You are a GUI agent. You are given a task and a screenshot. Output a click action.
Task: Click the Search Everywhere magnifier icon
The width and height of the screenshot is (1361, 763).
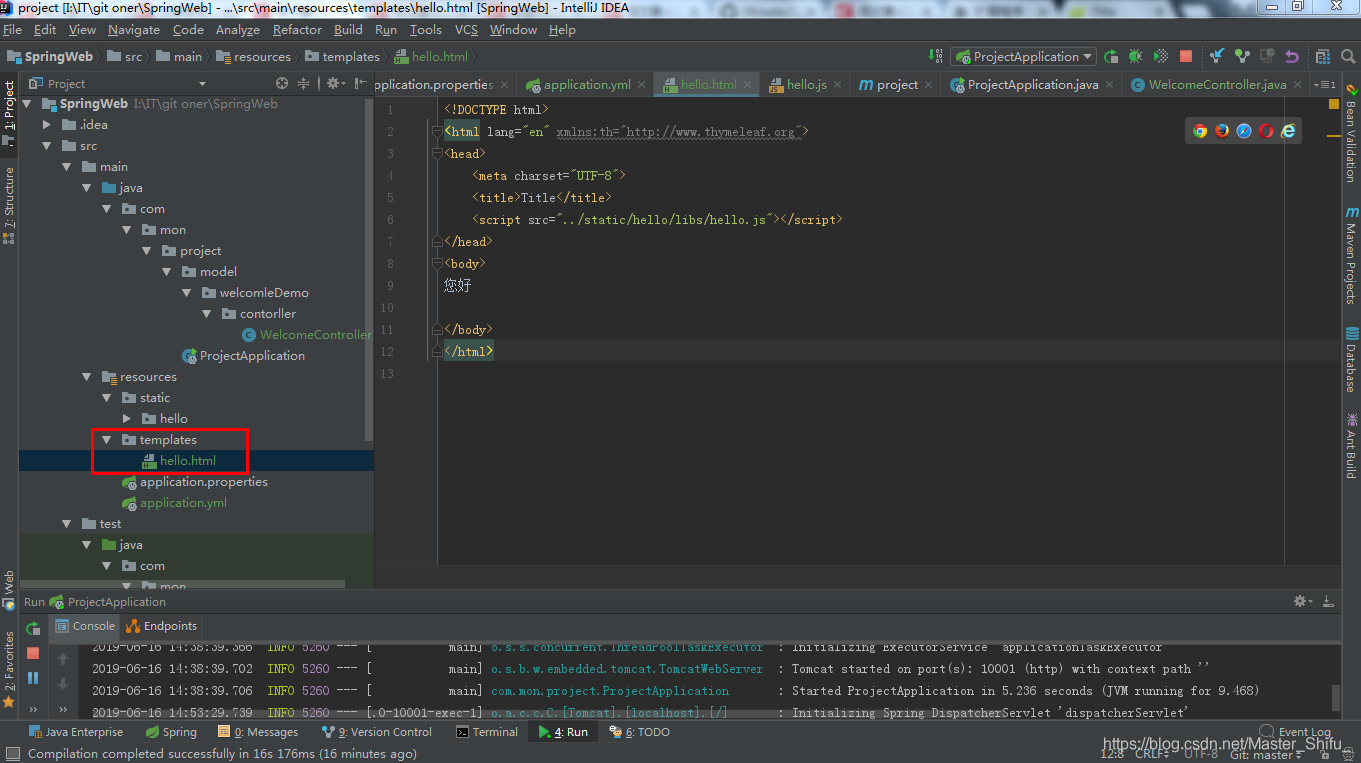(1347, 57)
